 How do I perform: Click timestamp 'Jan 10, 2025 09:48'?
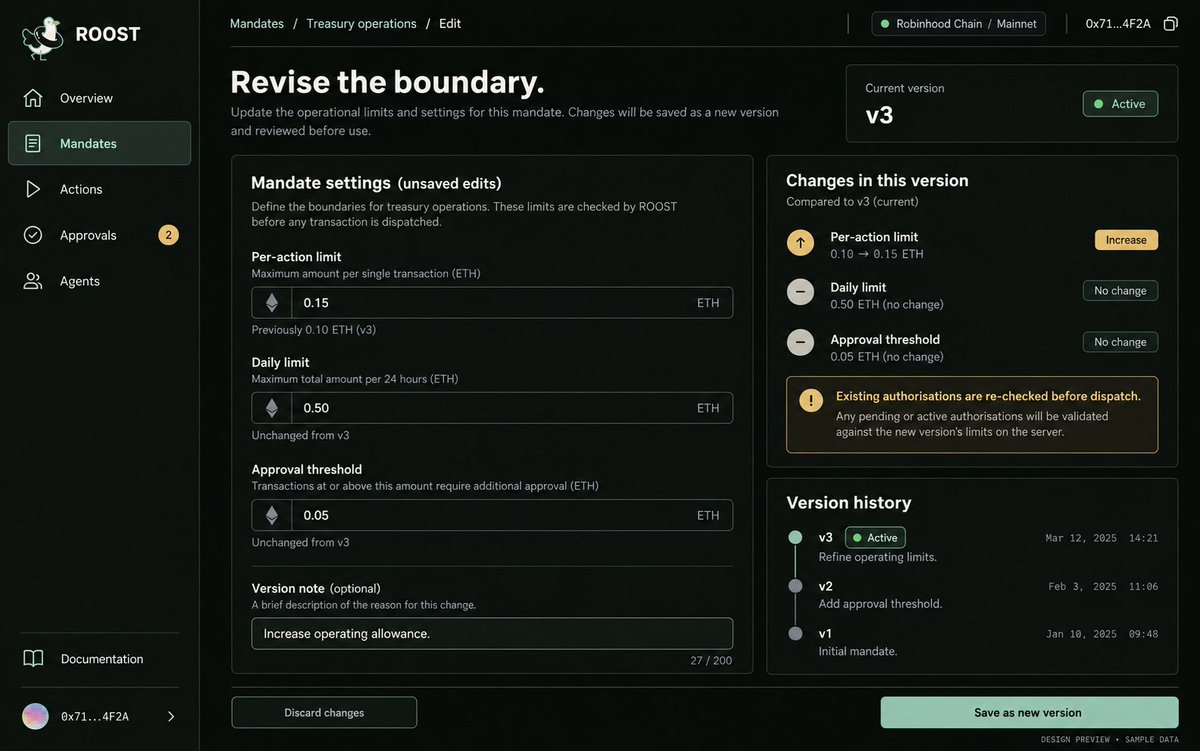click(x=1104, y=634)
